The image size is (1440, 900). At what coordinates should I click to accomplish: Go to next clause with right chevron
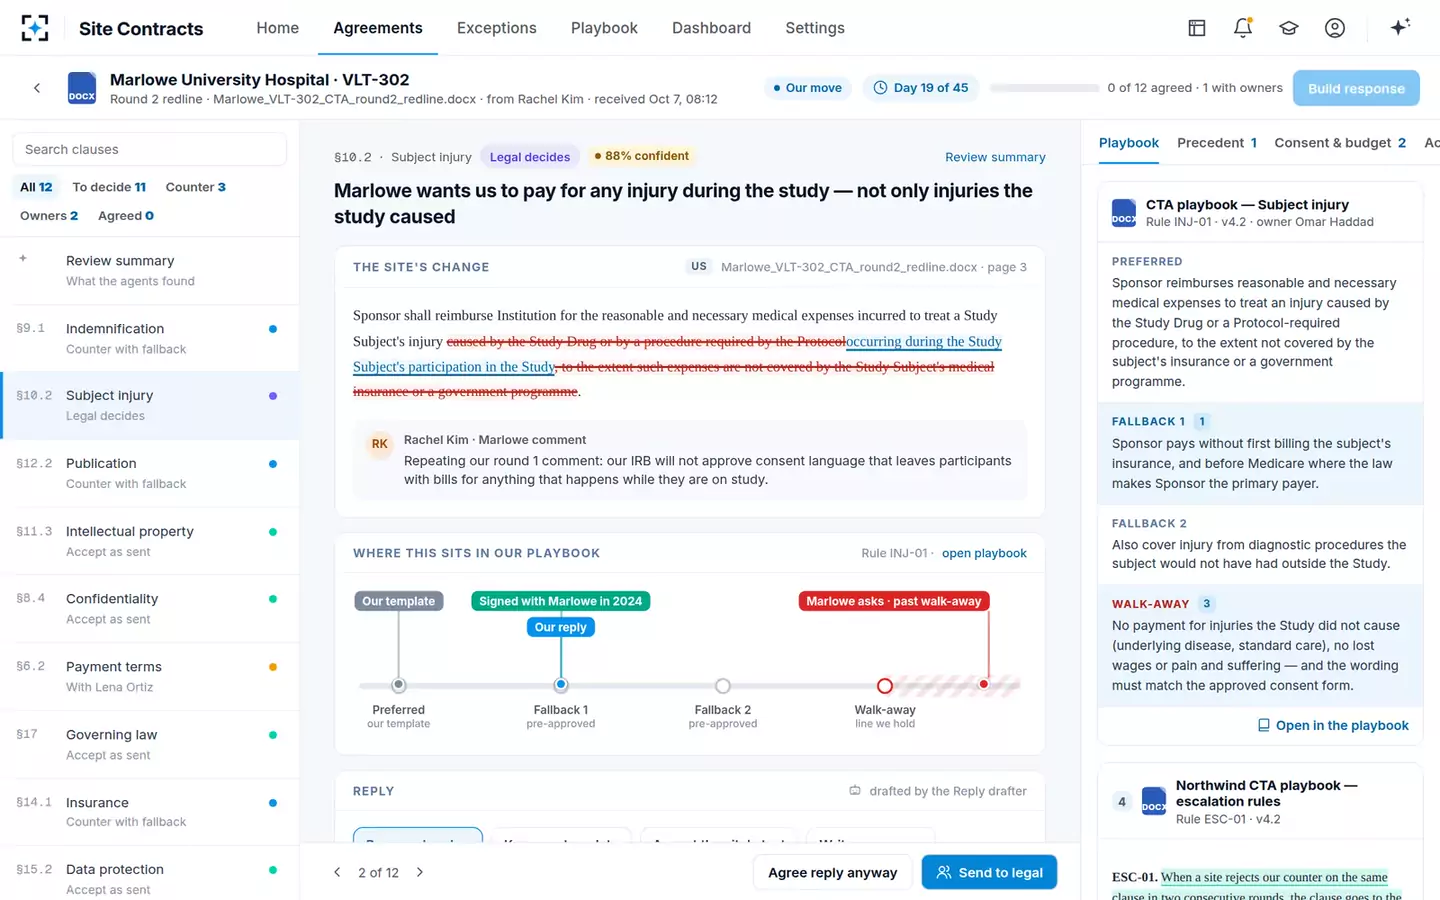420,873
